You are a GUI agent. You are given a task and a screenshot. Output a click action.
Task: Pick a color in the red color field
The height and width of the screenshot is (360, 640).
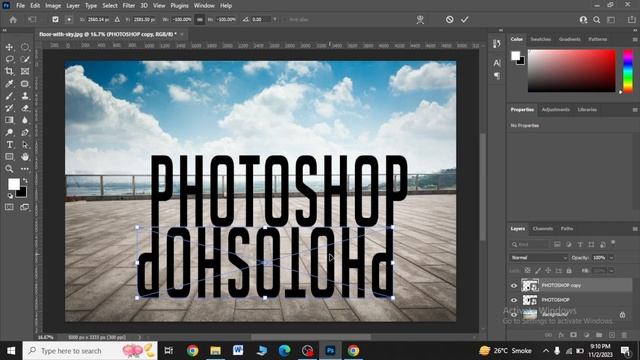[x=571, y=71]
